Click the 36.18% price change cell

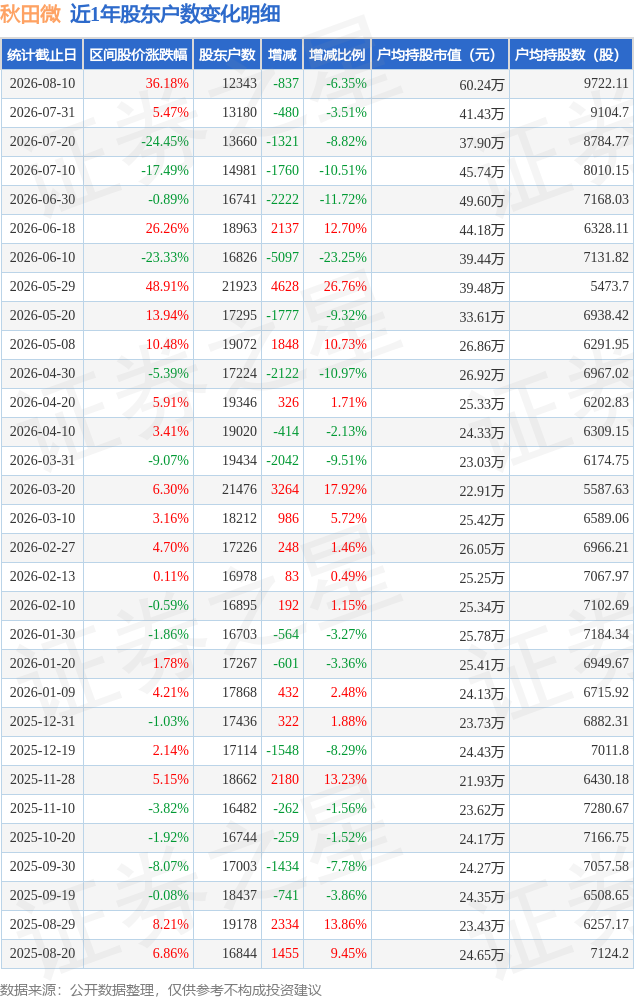coord(167,83)
